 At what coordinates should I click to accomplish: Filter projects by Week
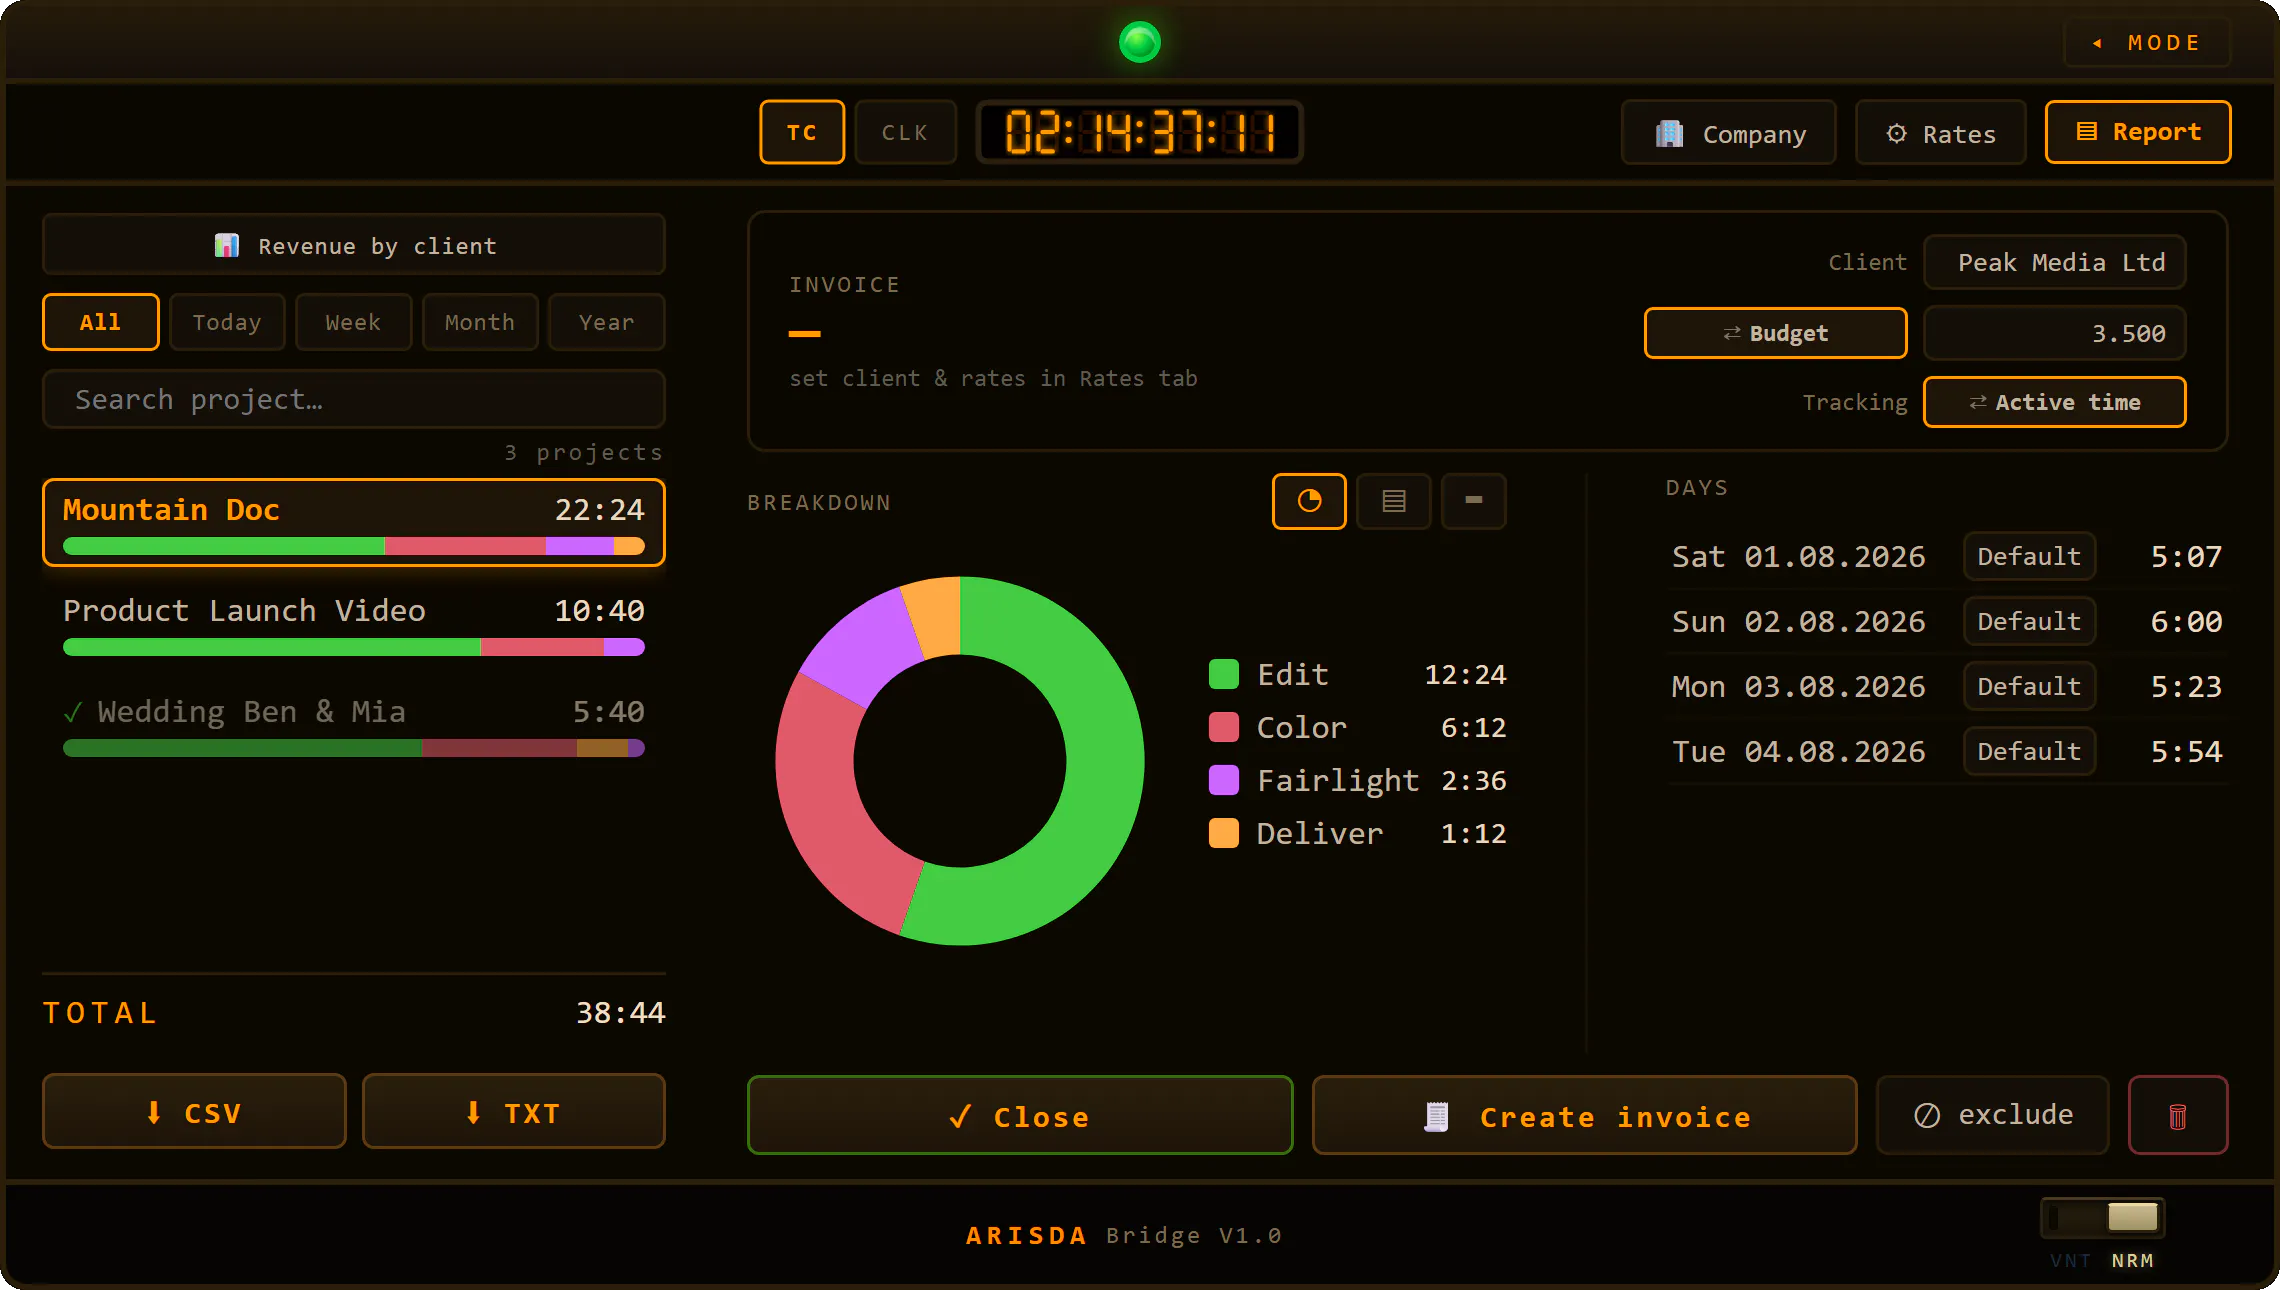[353, 322]
